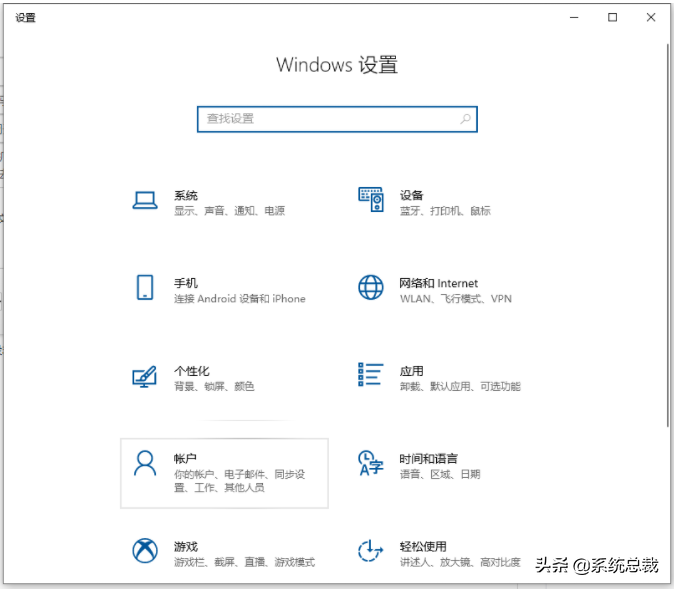Open the Apps (应用) list icon
674x589 pixels.
(x=371, y=375)
